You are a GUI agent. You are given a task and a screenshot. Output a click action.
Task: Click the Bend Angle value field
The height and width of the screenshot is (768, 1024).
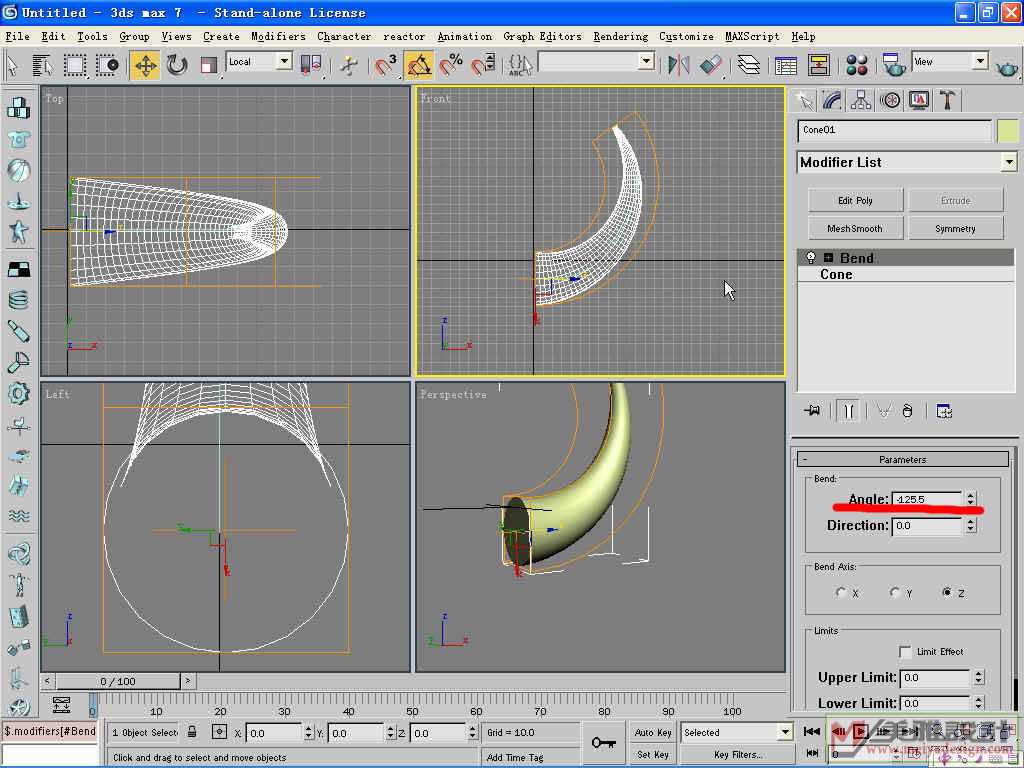pyautogui.click(x=927, y=499)
